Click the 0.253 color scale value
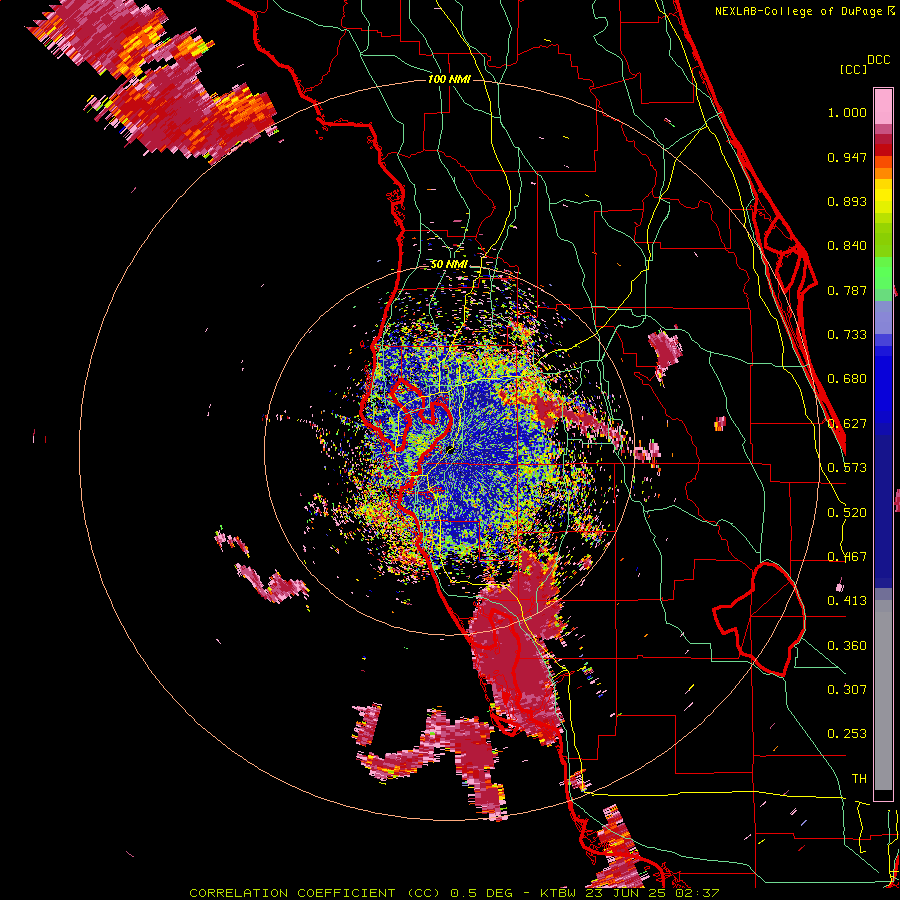The width and height of the screenshot is (900, 900). point(847,734)
